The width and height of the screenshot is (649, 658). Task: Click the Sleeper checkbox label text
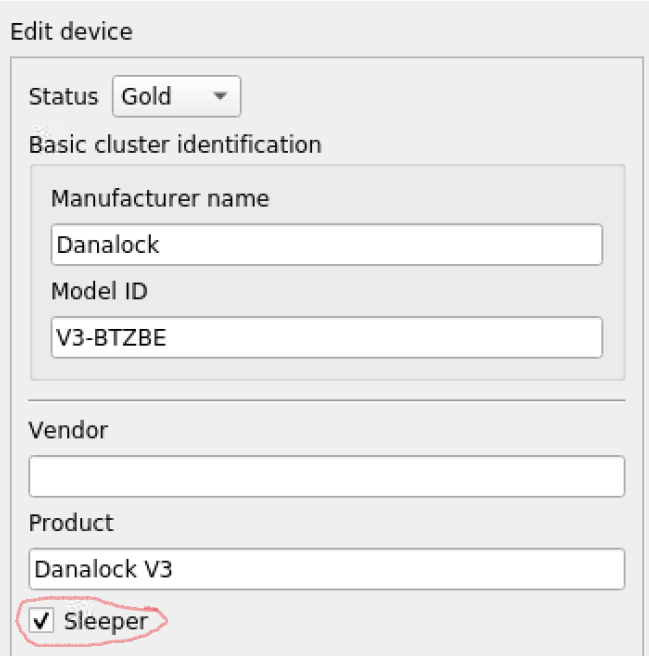pos(105,622)
